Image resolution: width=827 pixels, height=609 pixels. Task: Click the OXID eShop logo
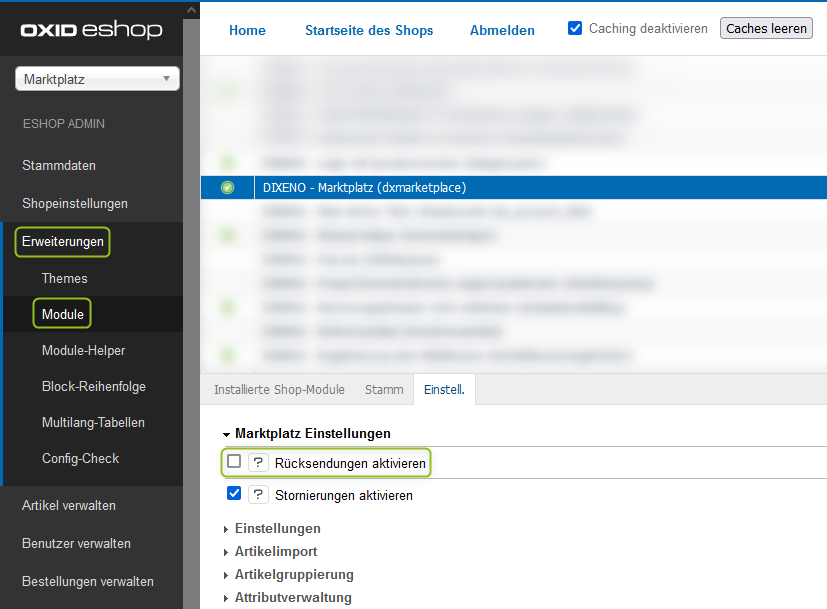click(91, 31)
